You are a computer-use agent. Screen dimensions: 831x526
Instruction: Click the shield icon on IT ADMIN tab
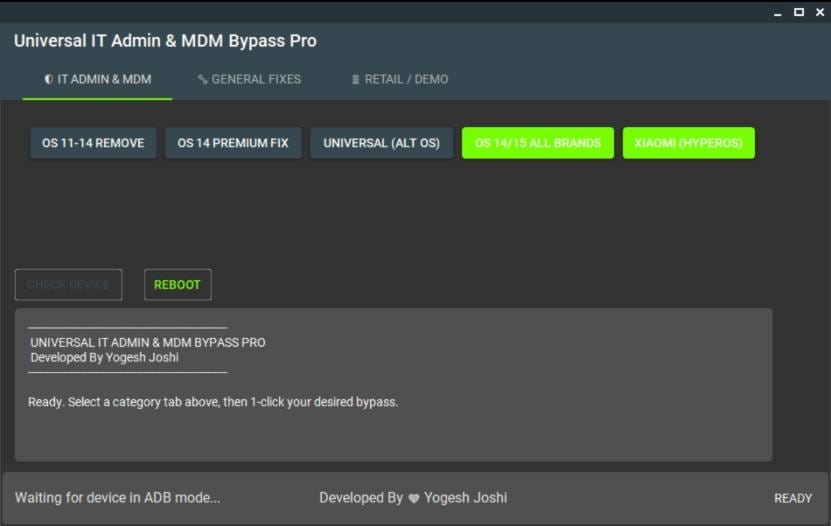[49, 79]
